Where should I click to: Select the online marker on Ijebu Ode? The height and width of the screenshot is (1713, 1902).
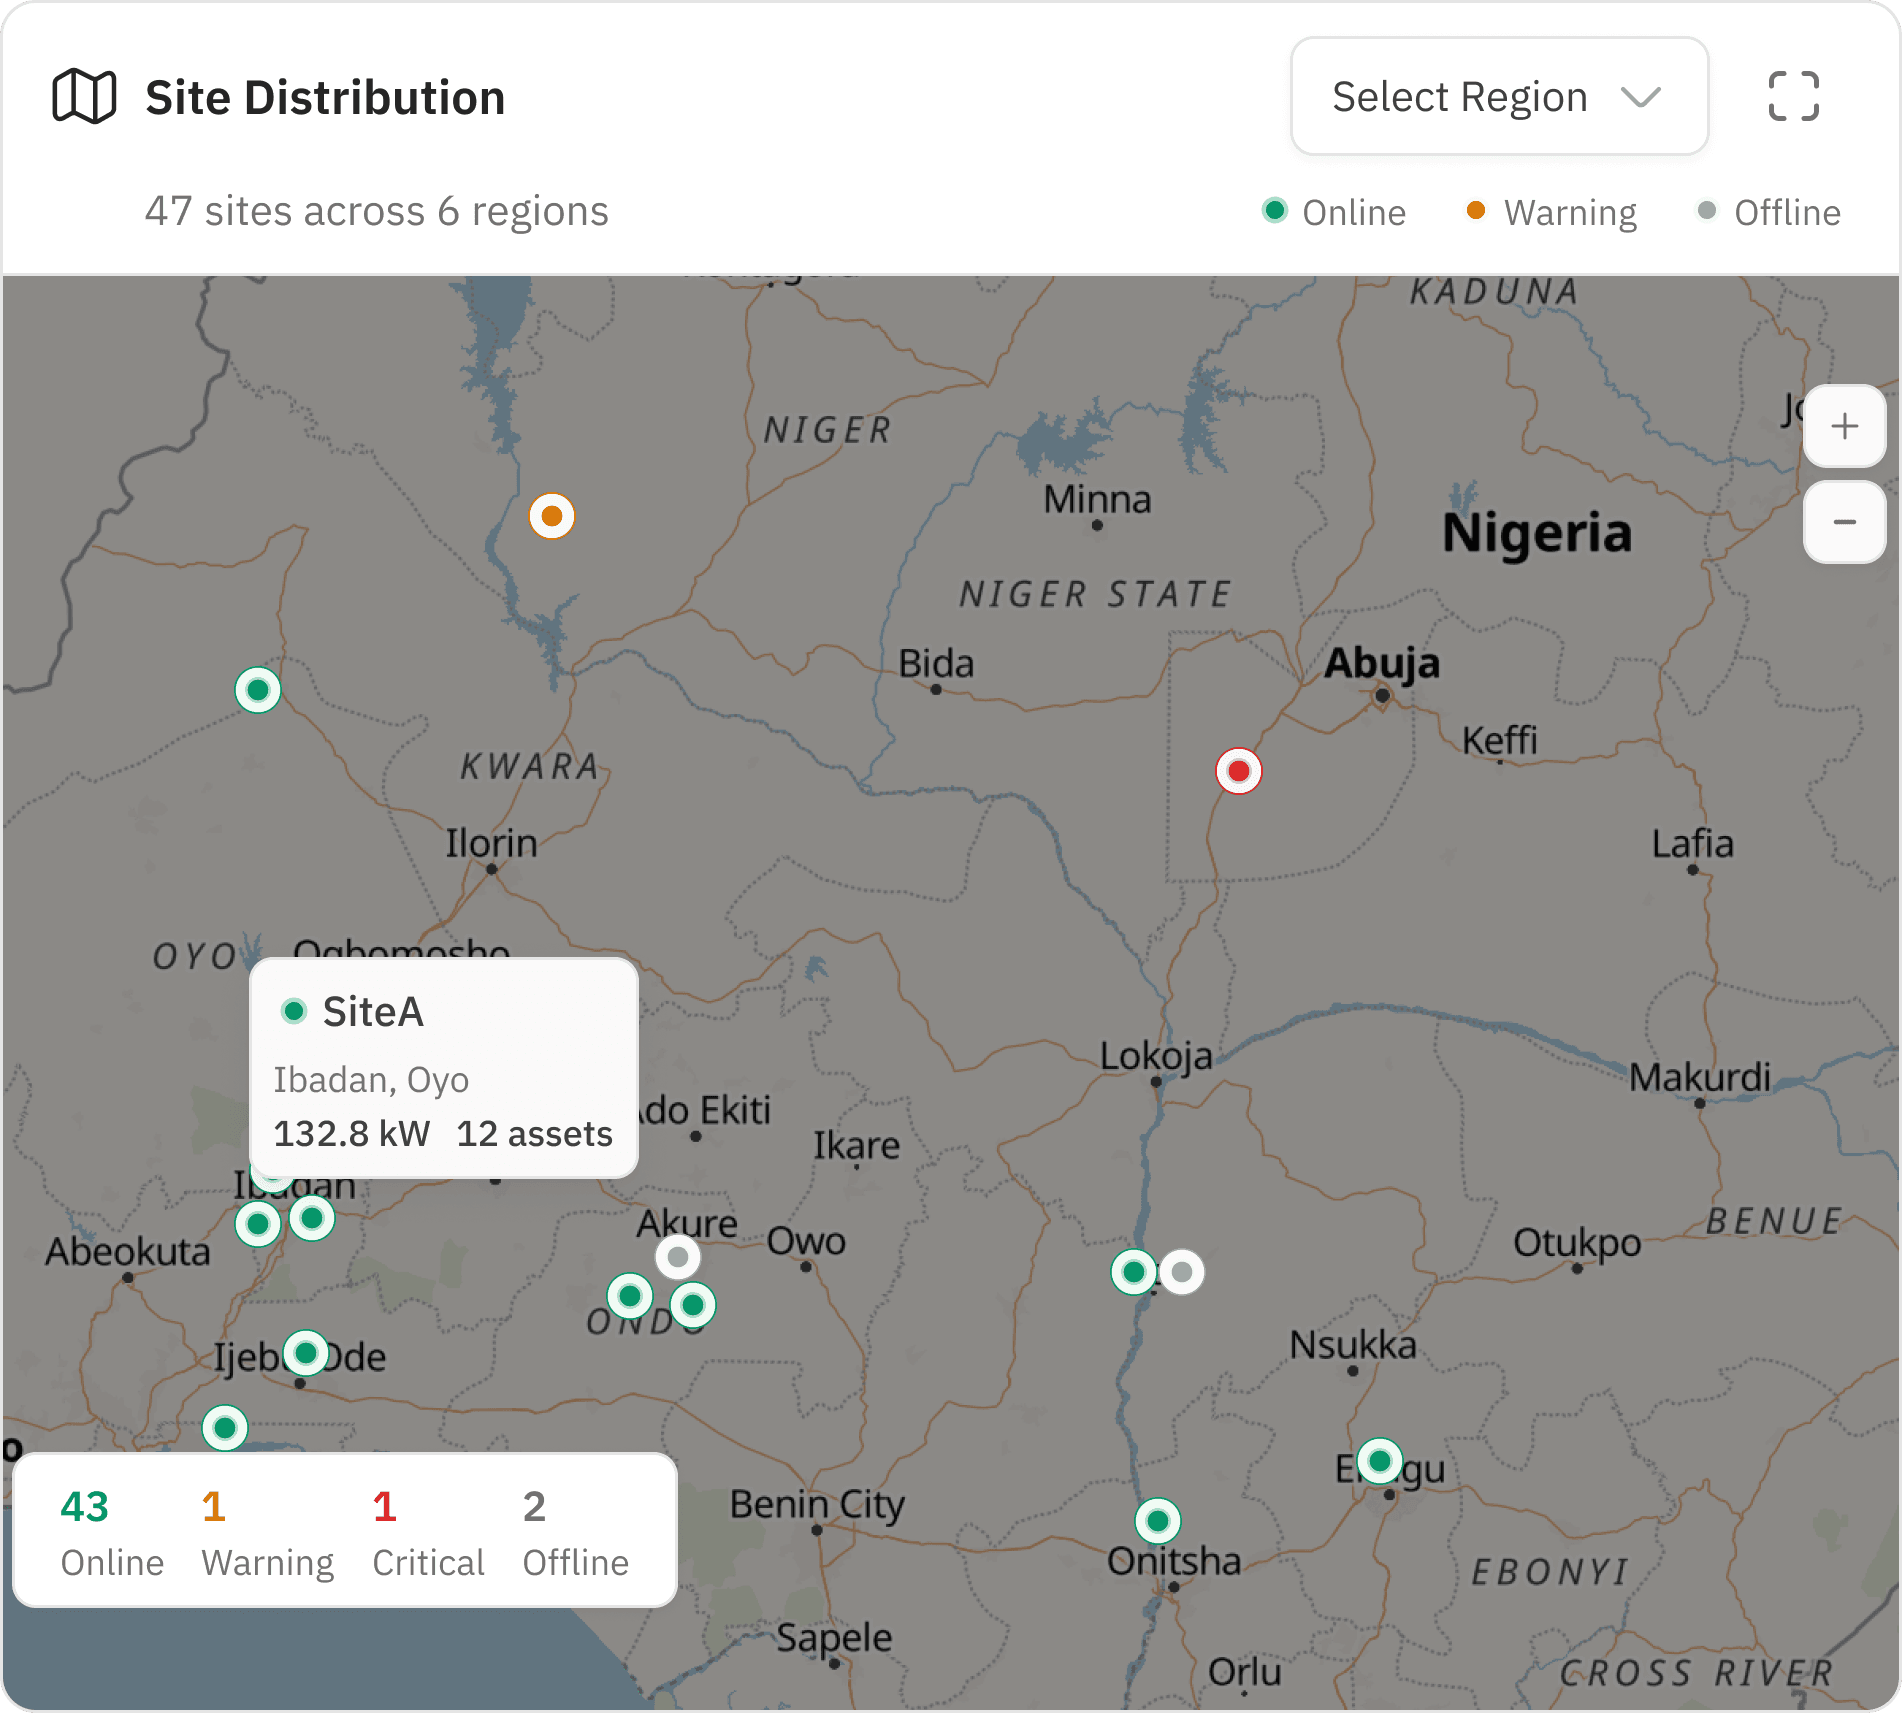coord(306,1353)
